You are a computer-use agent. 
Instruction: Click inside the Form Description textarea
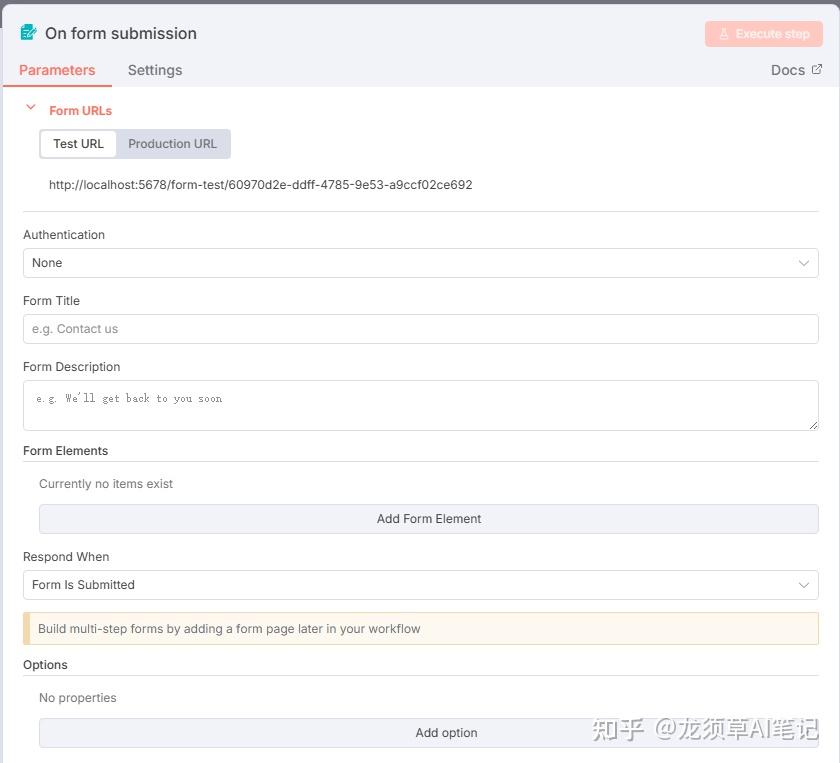pos(420,405)
